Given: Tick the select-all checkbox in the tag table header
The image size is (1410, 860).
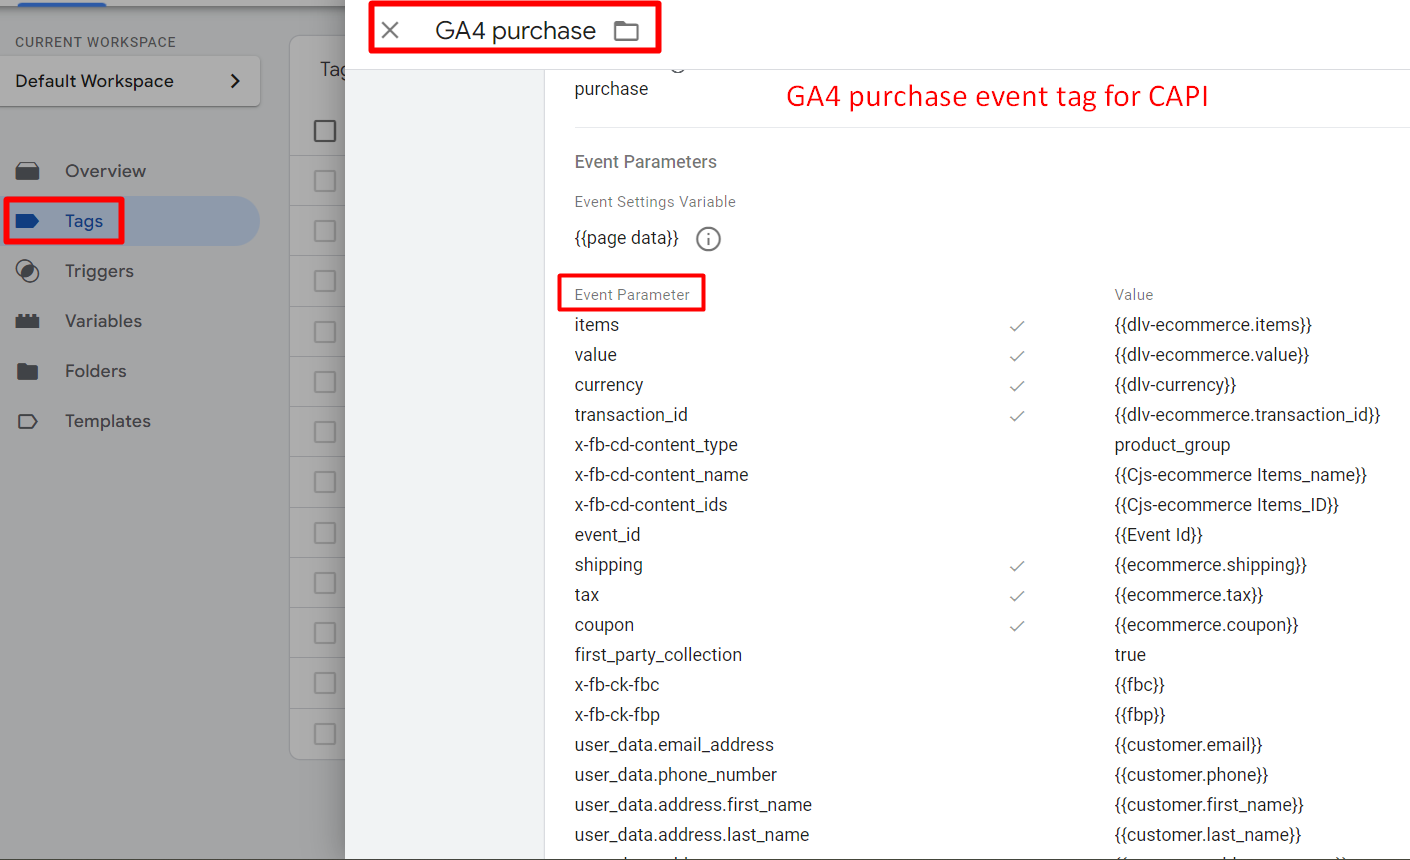Looking at the screenshot, I should point(325,131).
